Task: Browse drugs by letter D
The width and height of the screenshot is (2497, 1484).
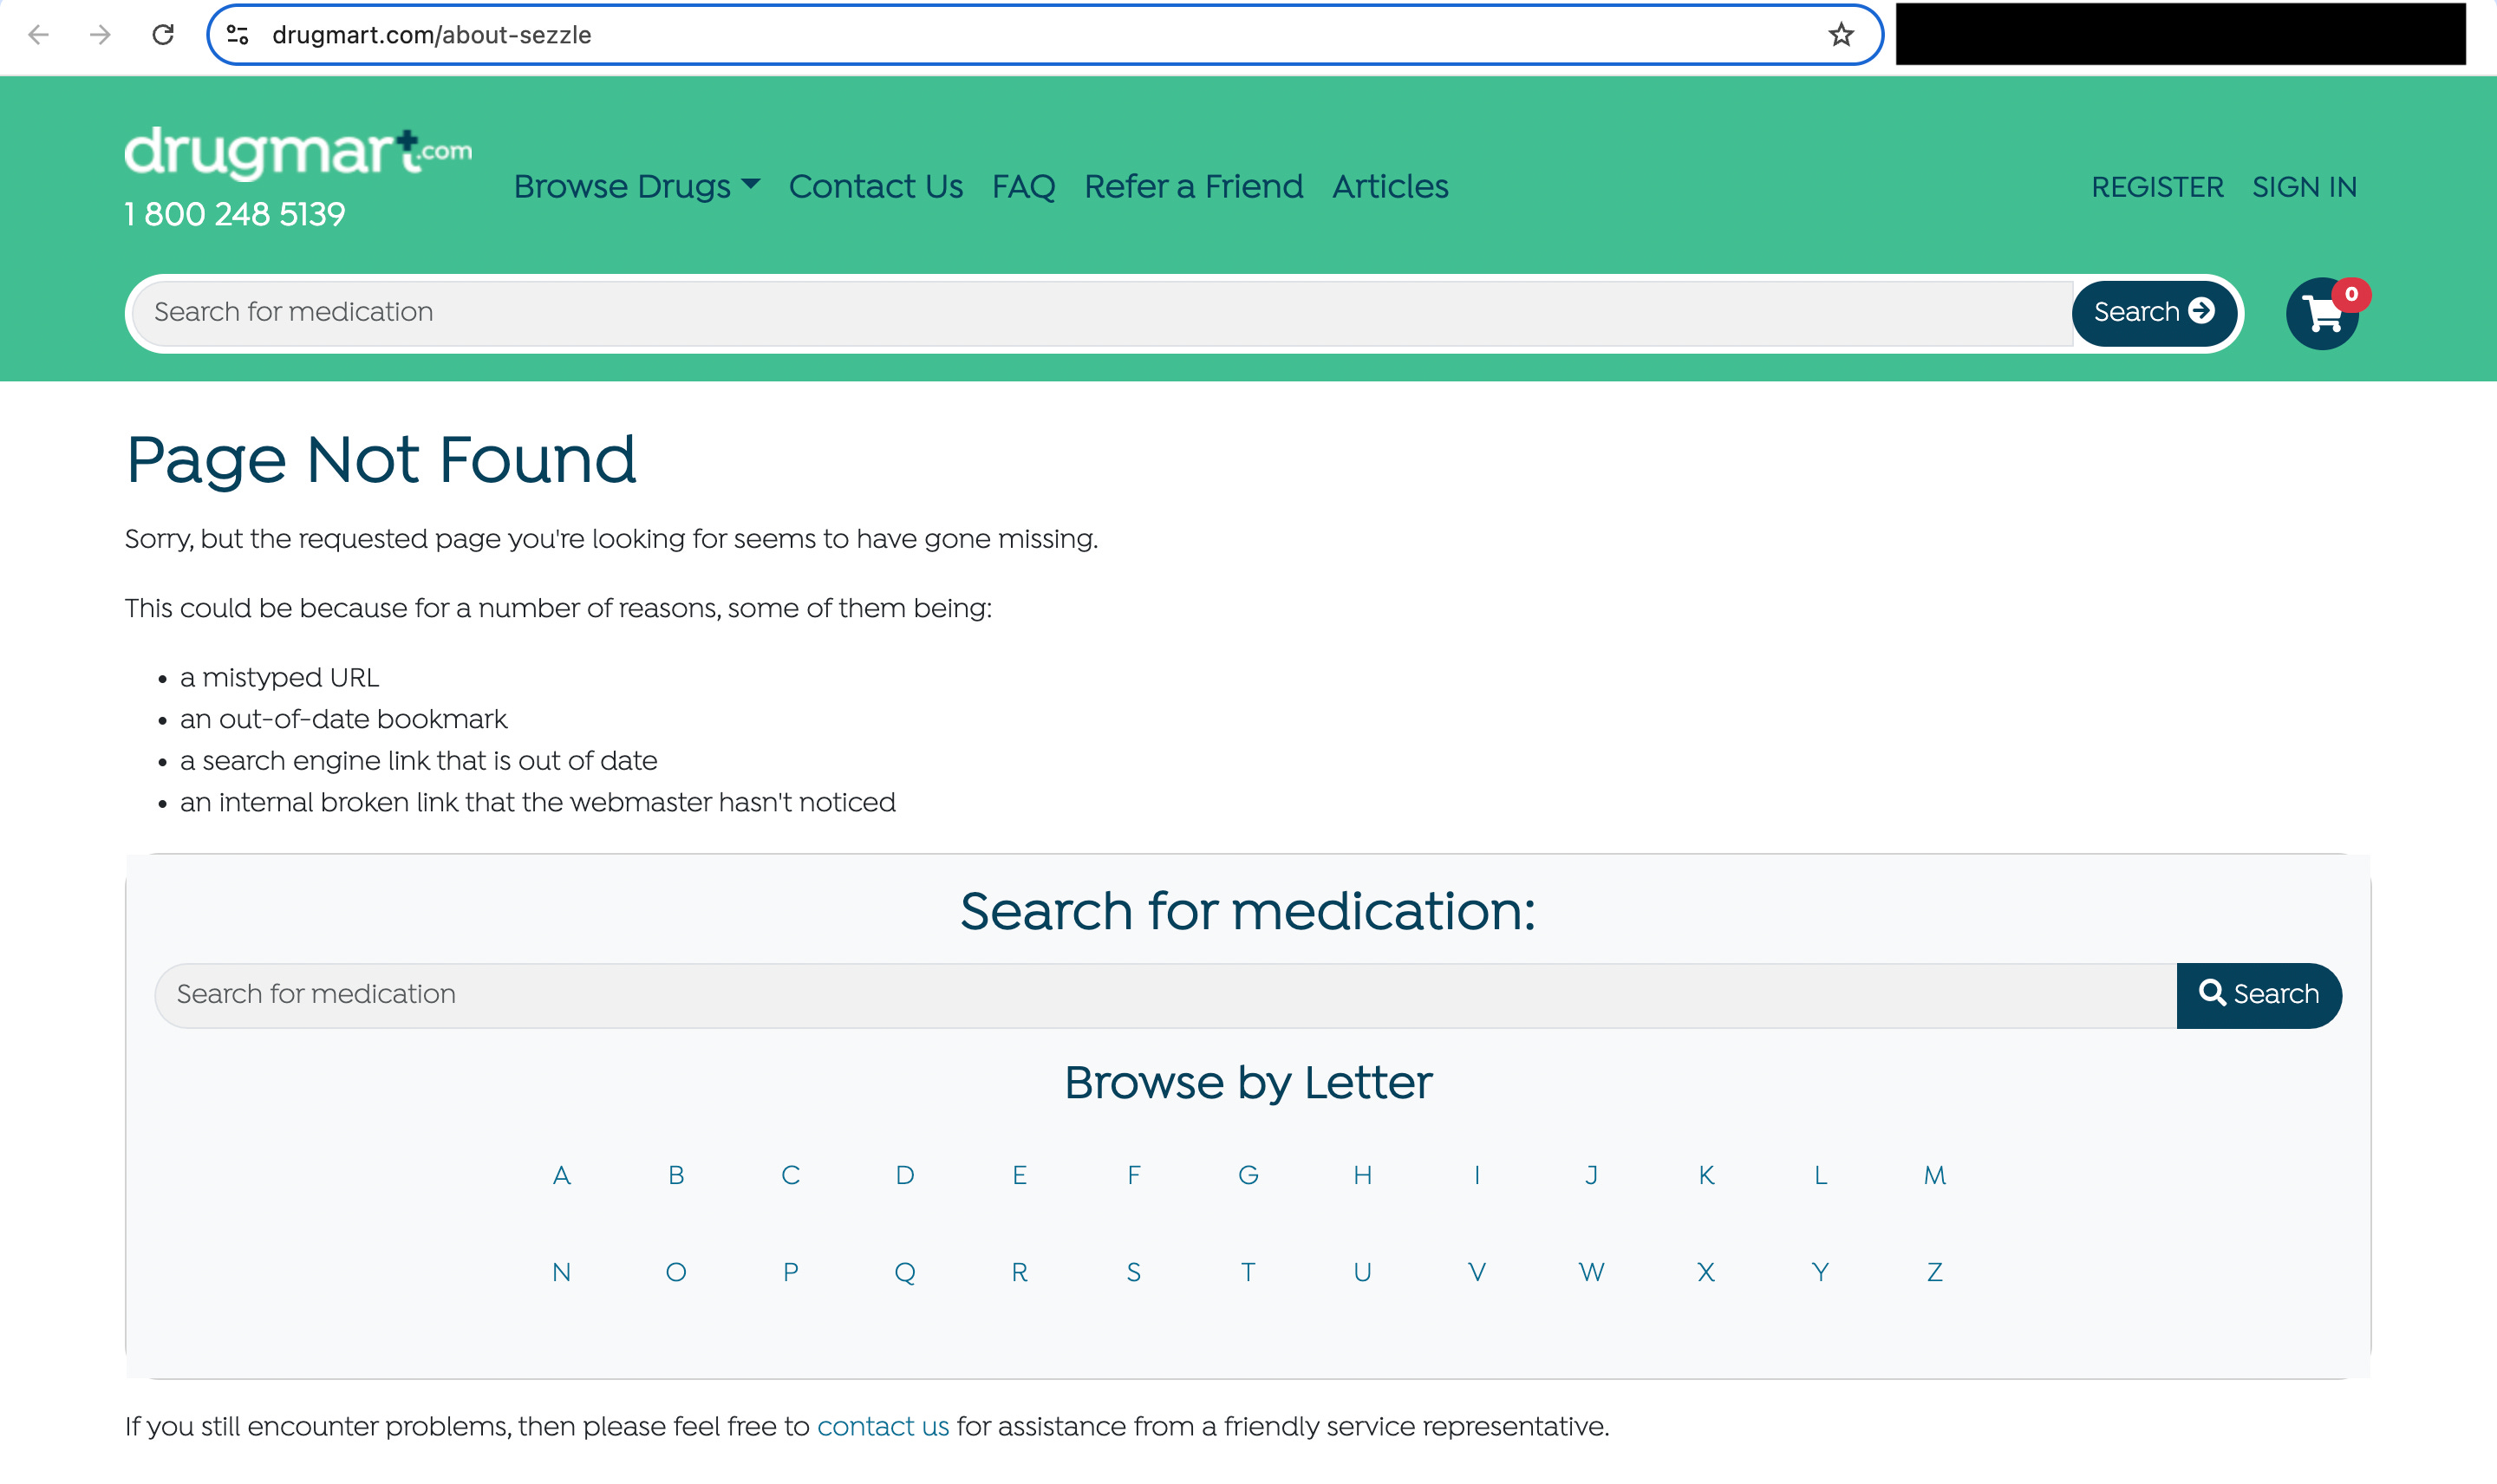Action: 905,1176
